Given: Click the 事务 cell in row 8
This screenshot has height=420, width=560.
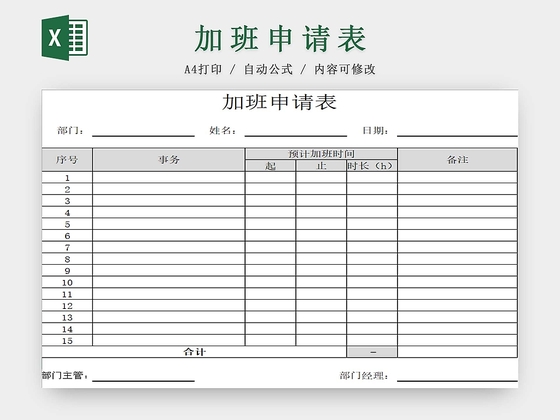Looking at the screenshot, I should 169,259.
